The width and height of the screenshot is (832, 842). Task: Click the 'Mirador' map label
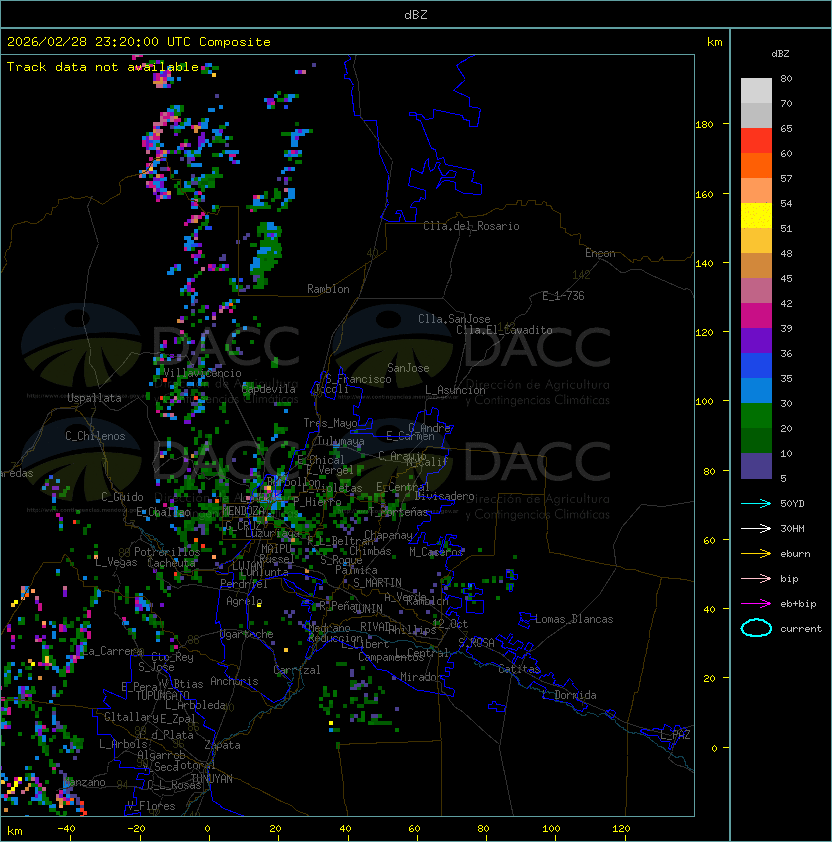[422, 677]
